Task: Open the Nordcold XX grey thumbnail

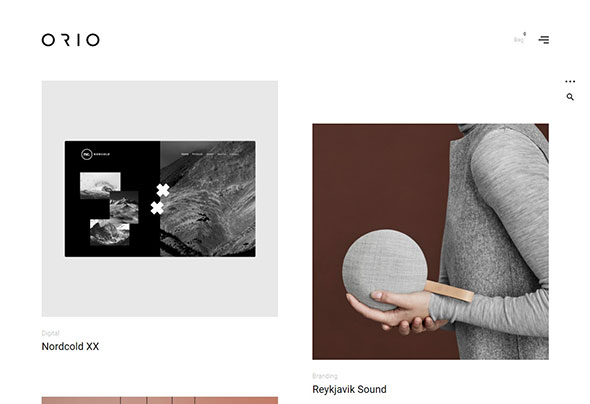Action: 160,199
